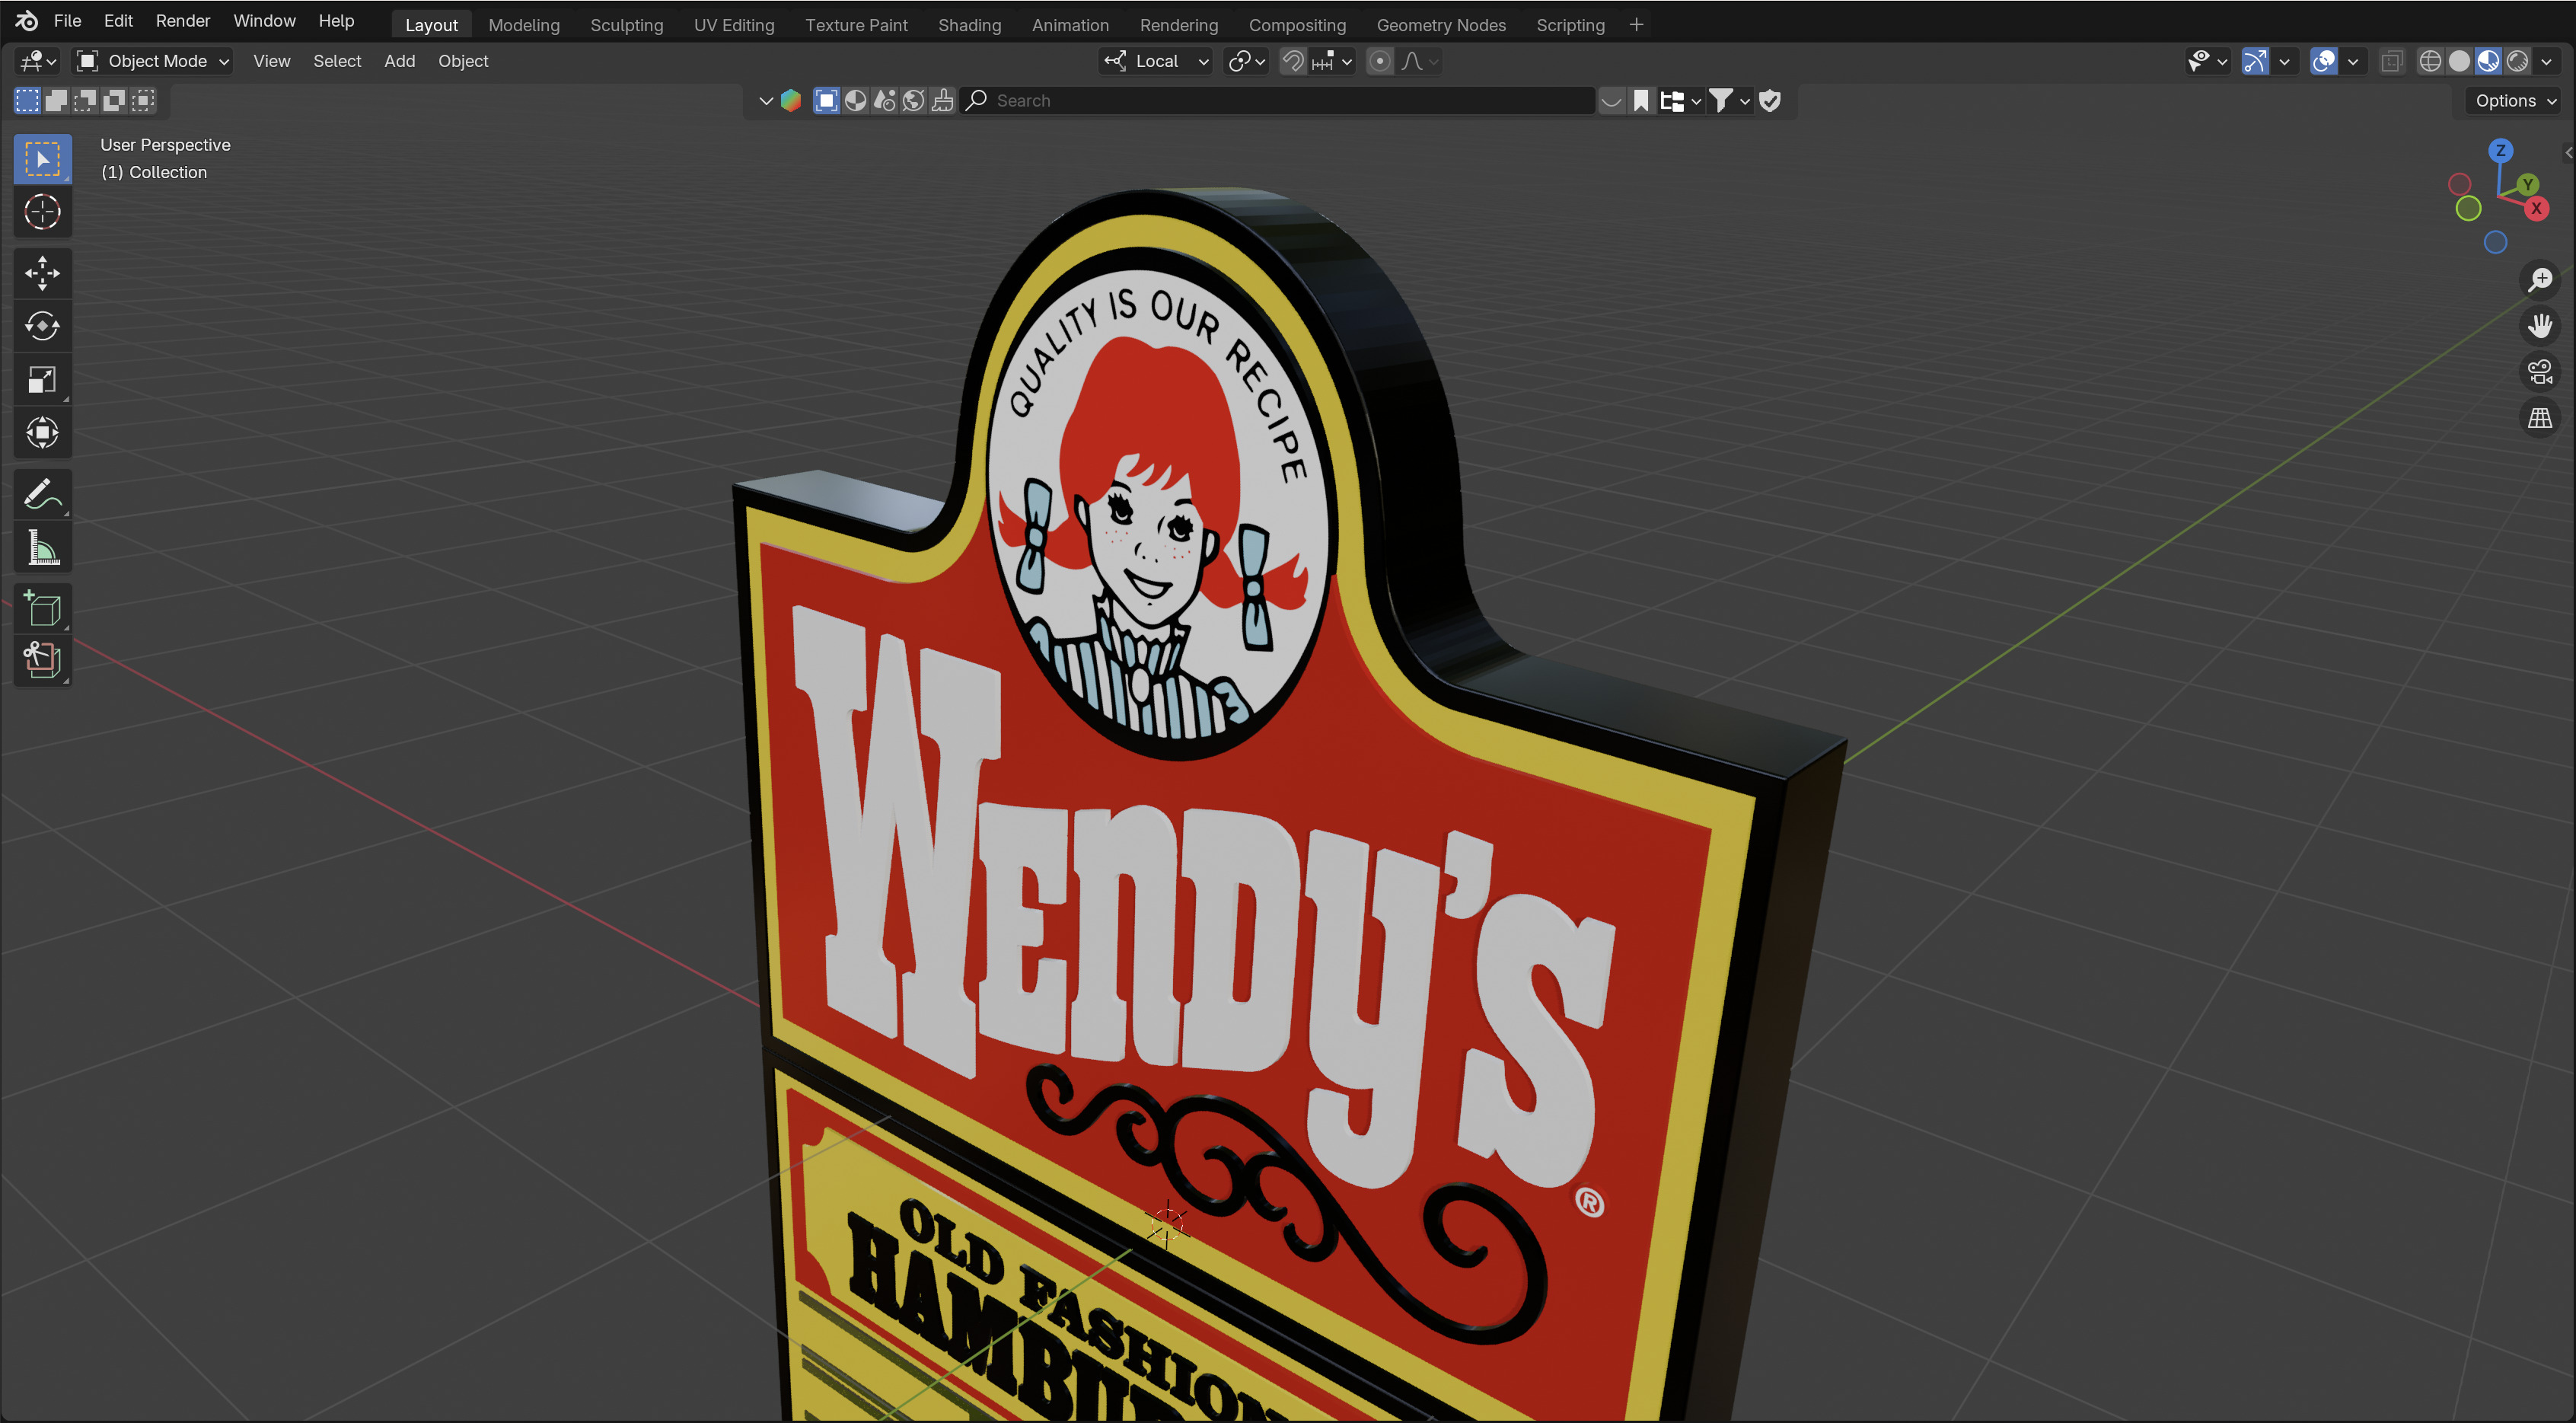Click the zoom magnifier viewport icon
The image size is (2576, 1423).
click(x=2540, y=279)
